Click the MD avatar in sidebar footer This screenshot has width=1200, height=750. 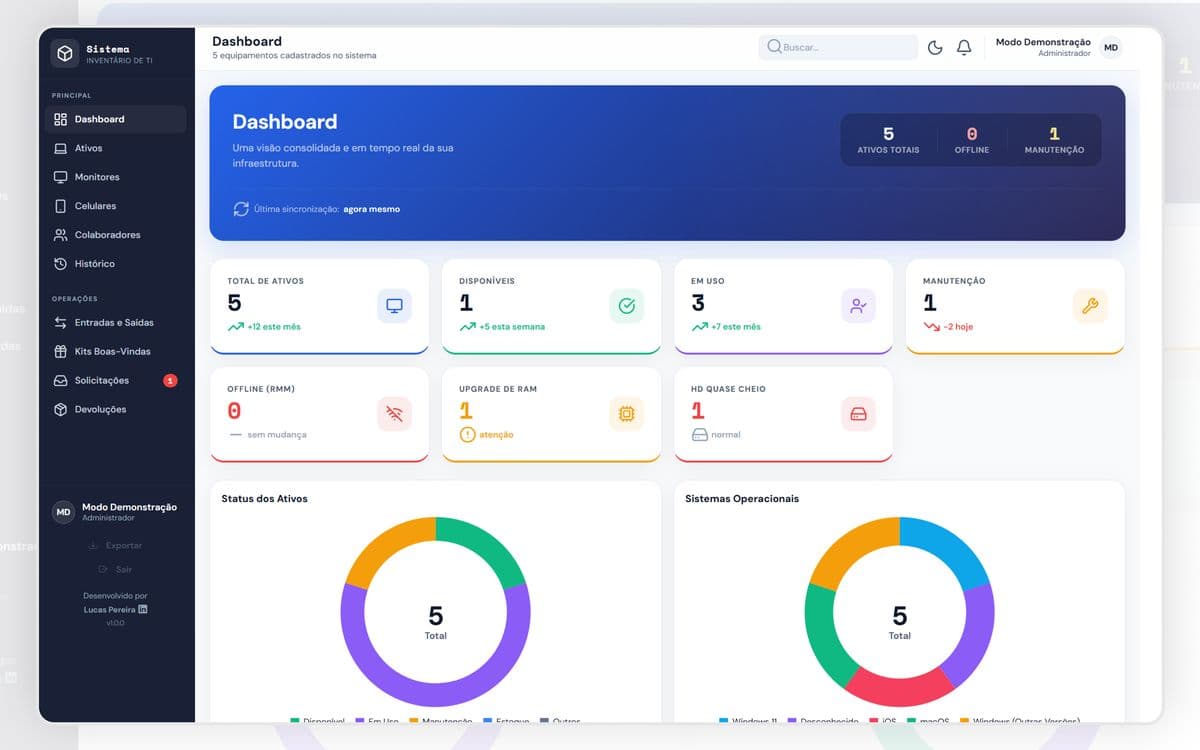click(x=63, y=512)
